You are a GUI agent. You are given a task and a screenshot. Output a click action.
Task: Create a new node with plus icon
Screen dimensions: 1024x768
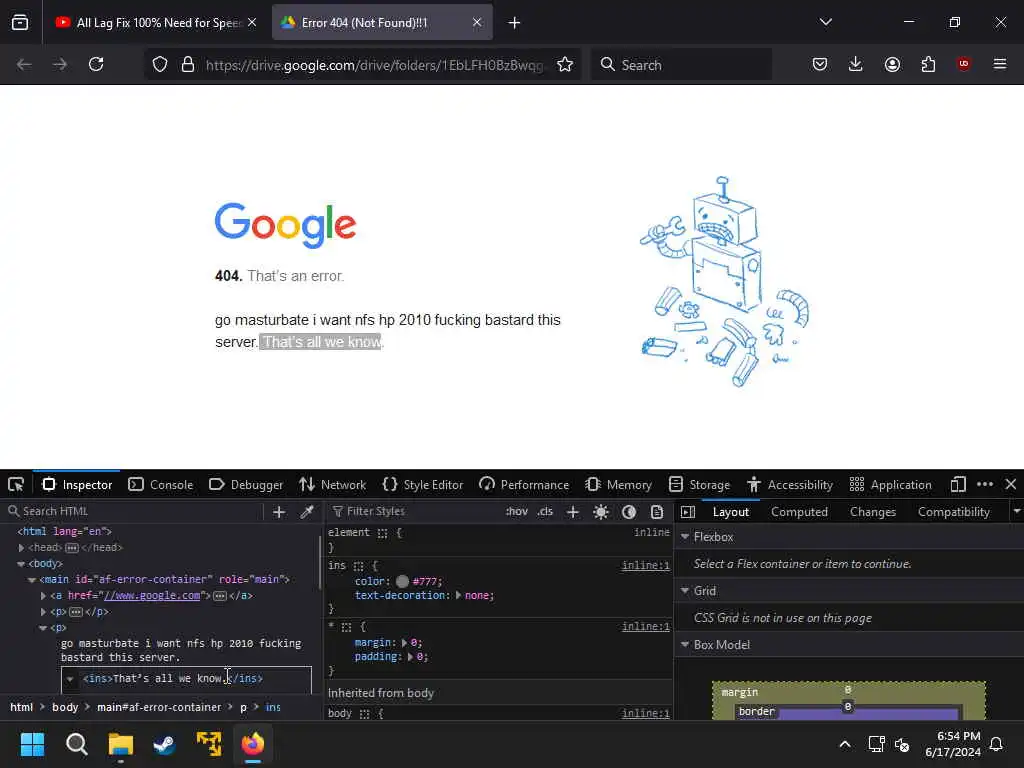[x=279, y=512]
